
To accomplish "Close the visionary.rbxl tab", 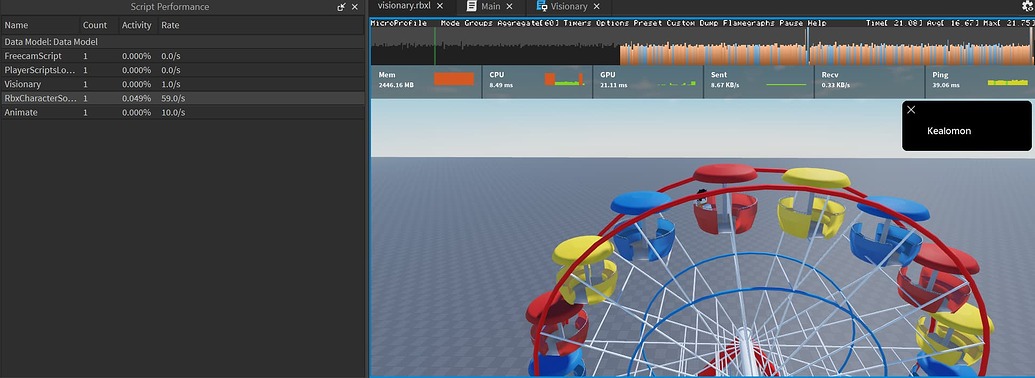I will click(440, 5).
